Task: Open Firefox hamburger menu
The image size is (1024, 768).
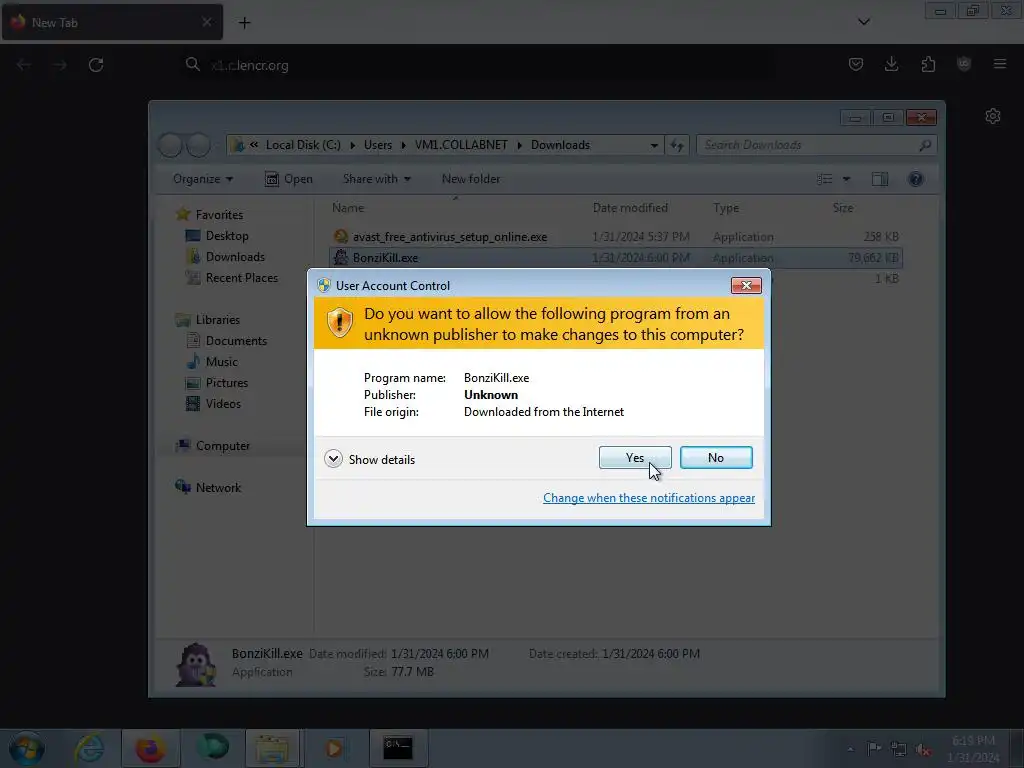Action: (1000, 64)
